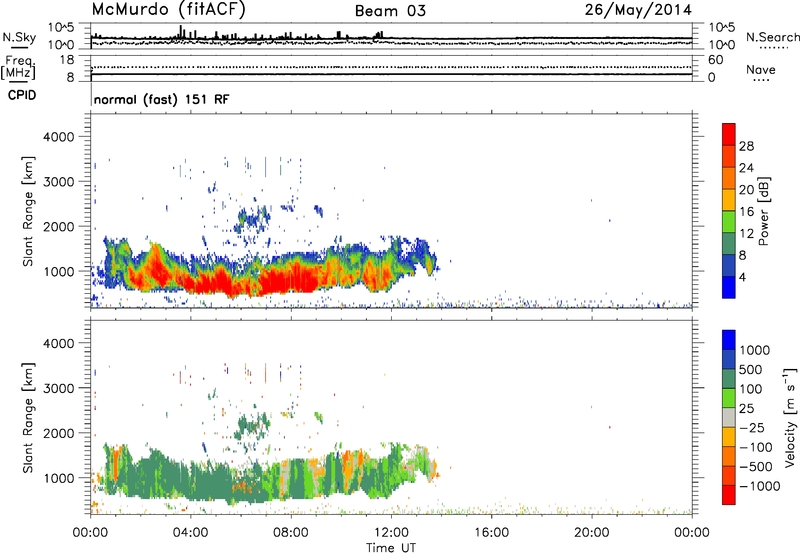This screenshot has width=800, height=554.
Task: Click the McMurdo (fitACF) title text
Action: 168,10
